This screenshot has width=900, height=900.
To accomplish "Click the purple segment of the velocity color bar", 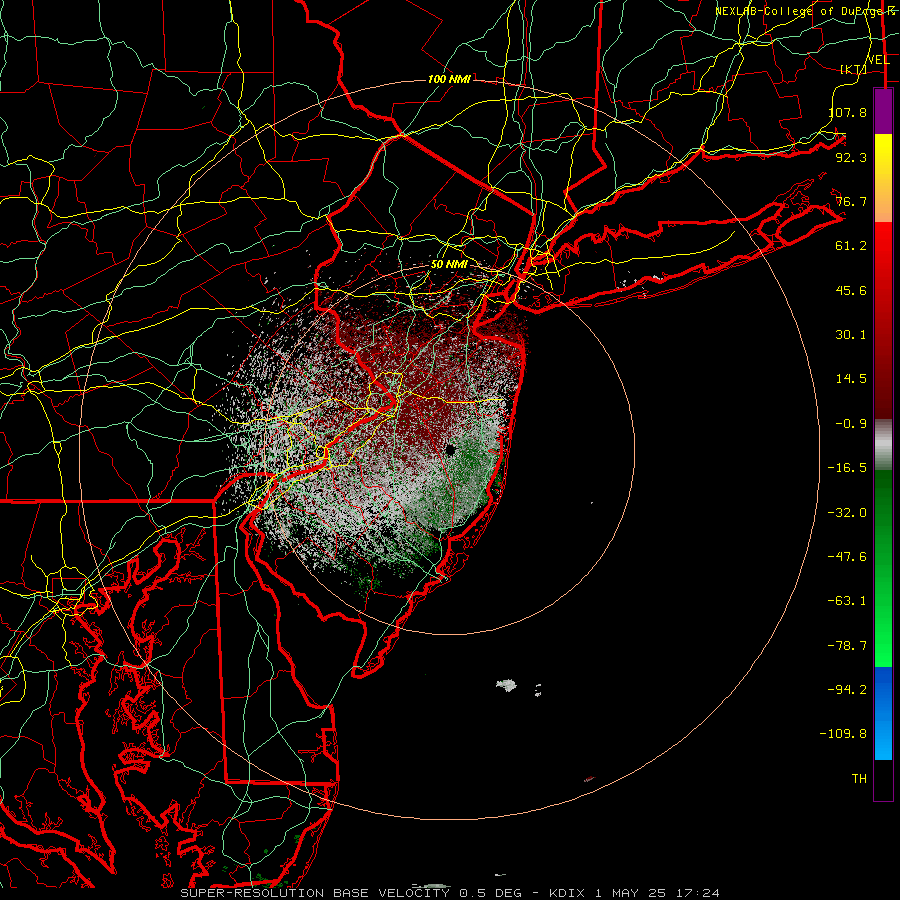I will (883, 112).
